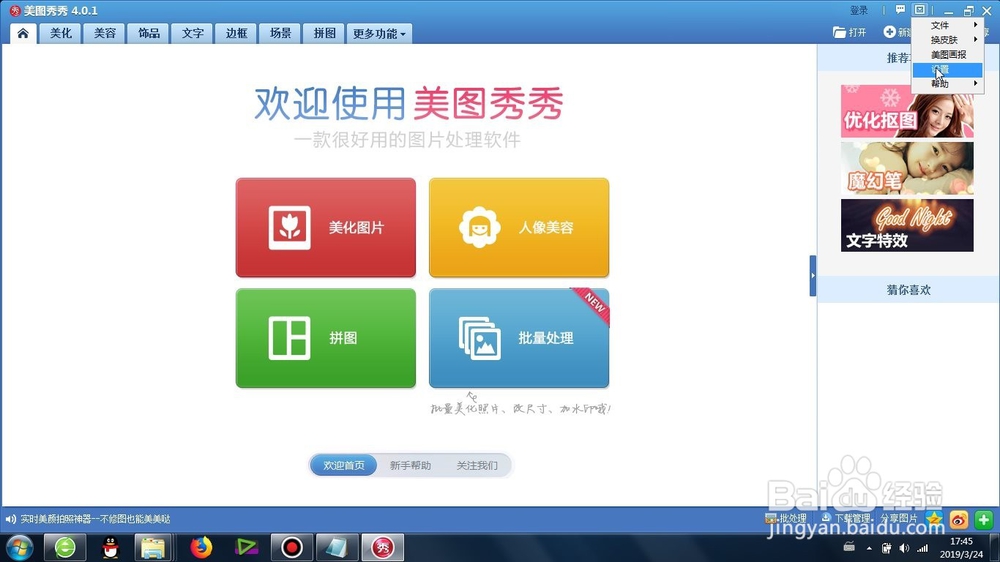
Task: Toggle the main menu icon in title bar
Action: click(920, 10)
